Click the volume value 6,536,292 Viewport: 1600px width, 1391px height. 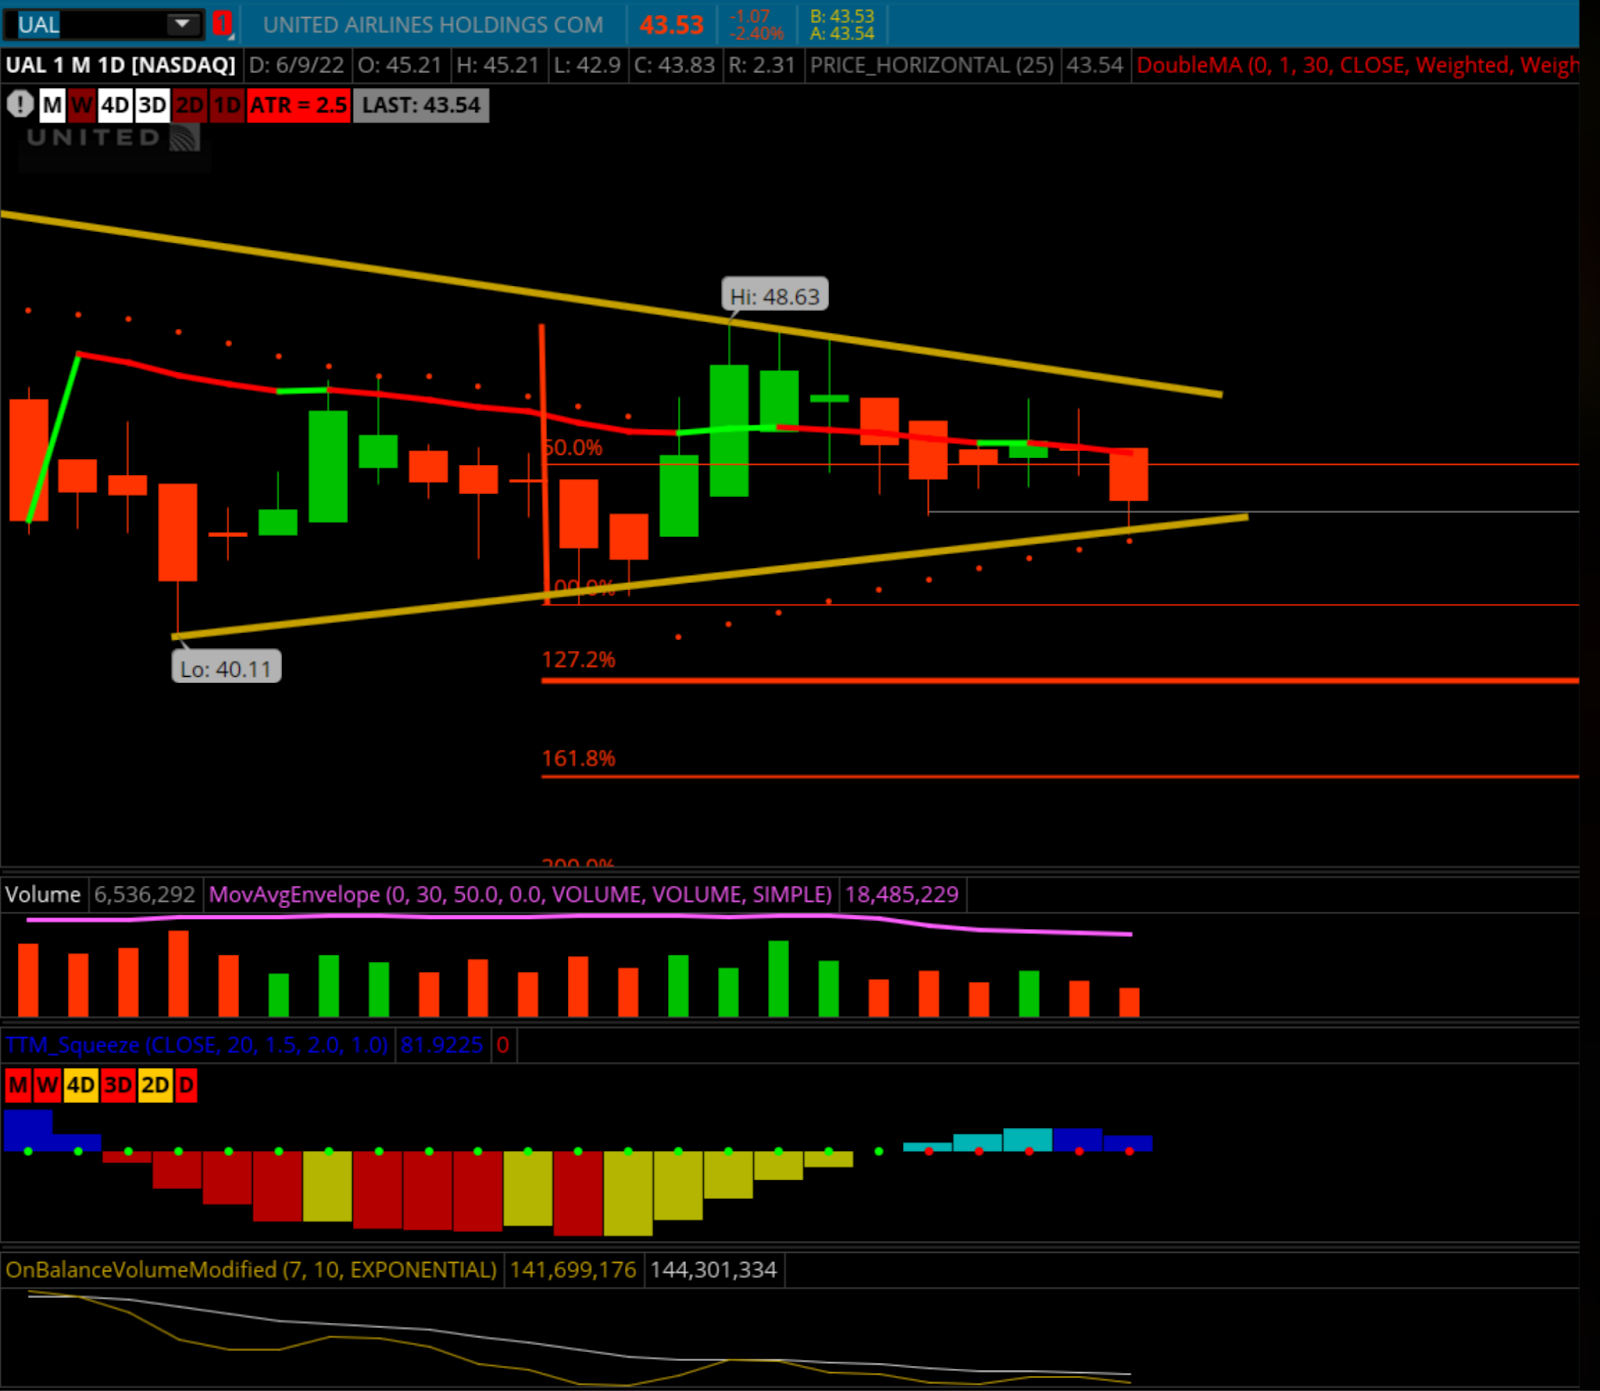point(145,894)
